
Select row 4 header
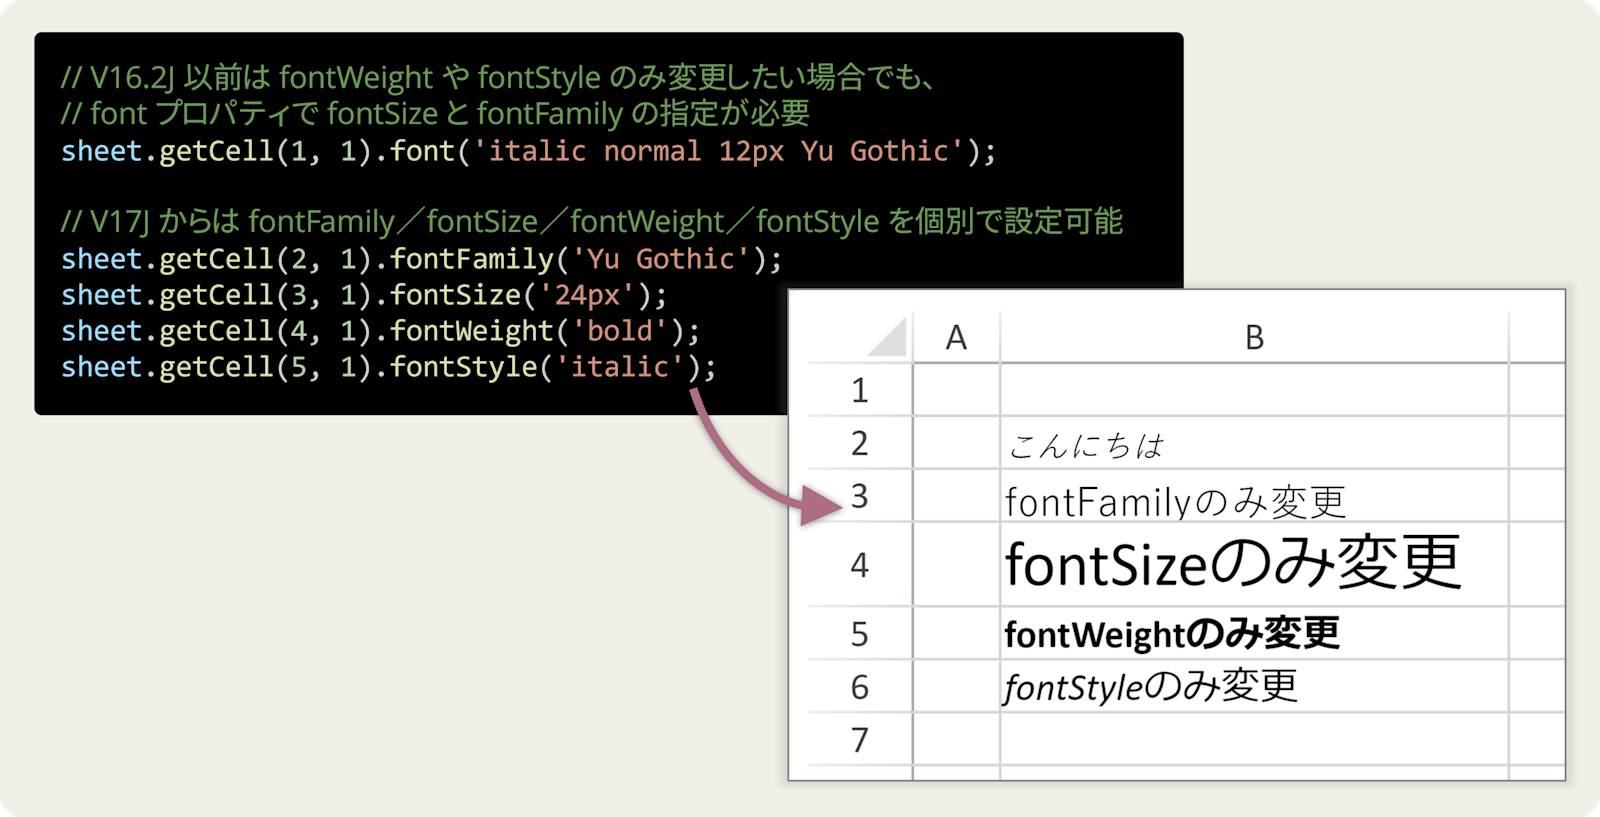(860, 565)
